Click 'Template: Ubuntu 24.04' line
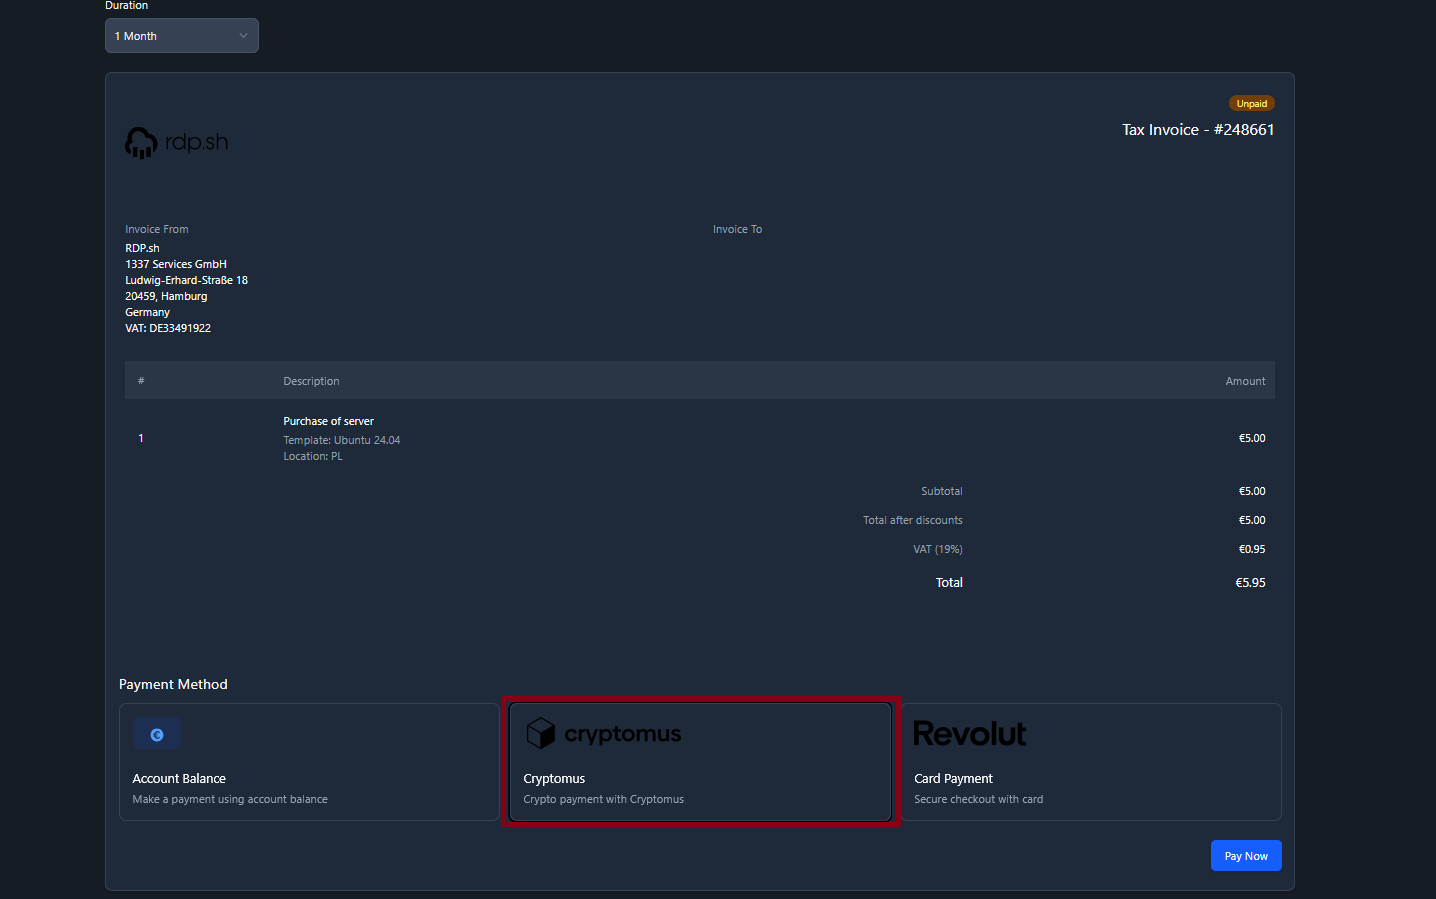1436x899 pixels. pos(341,440)
